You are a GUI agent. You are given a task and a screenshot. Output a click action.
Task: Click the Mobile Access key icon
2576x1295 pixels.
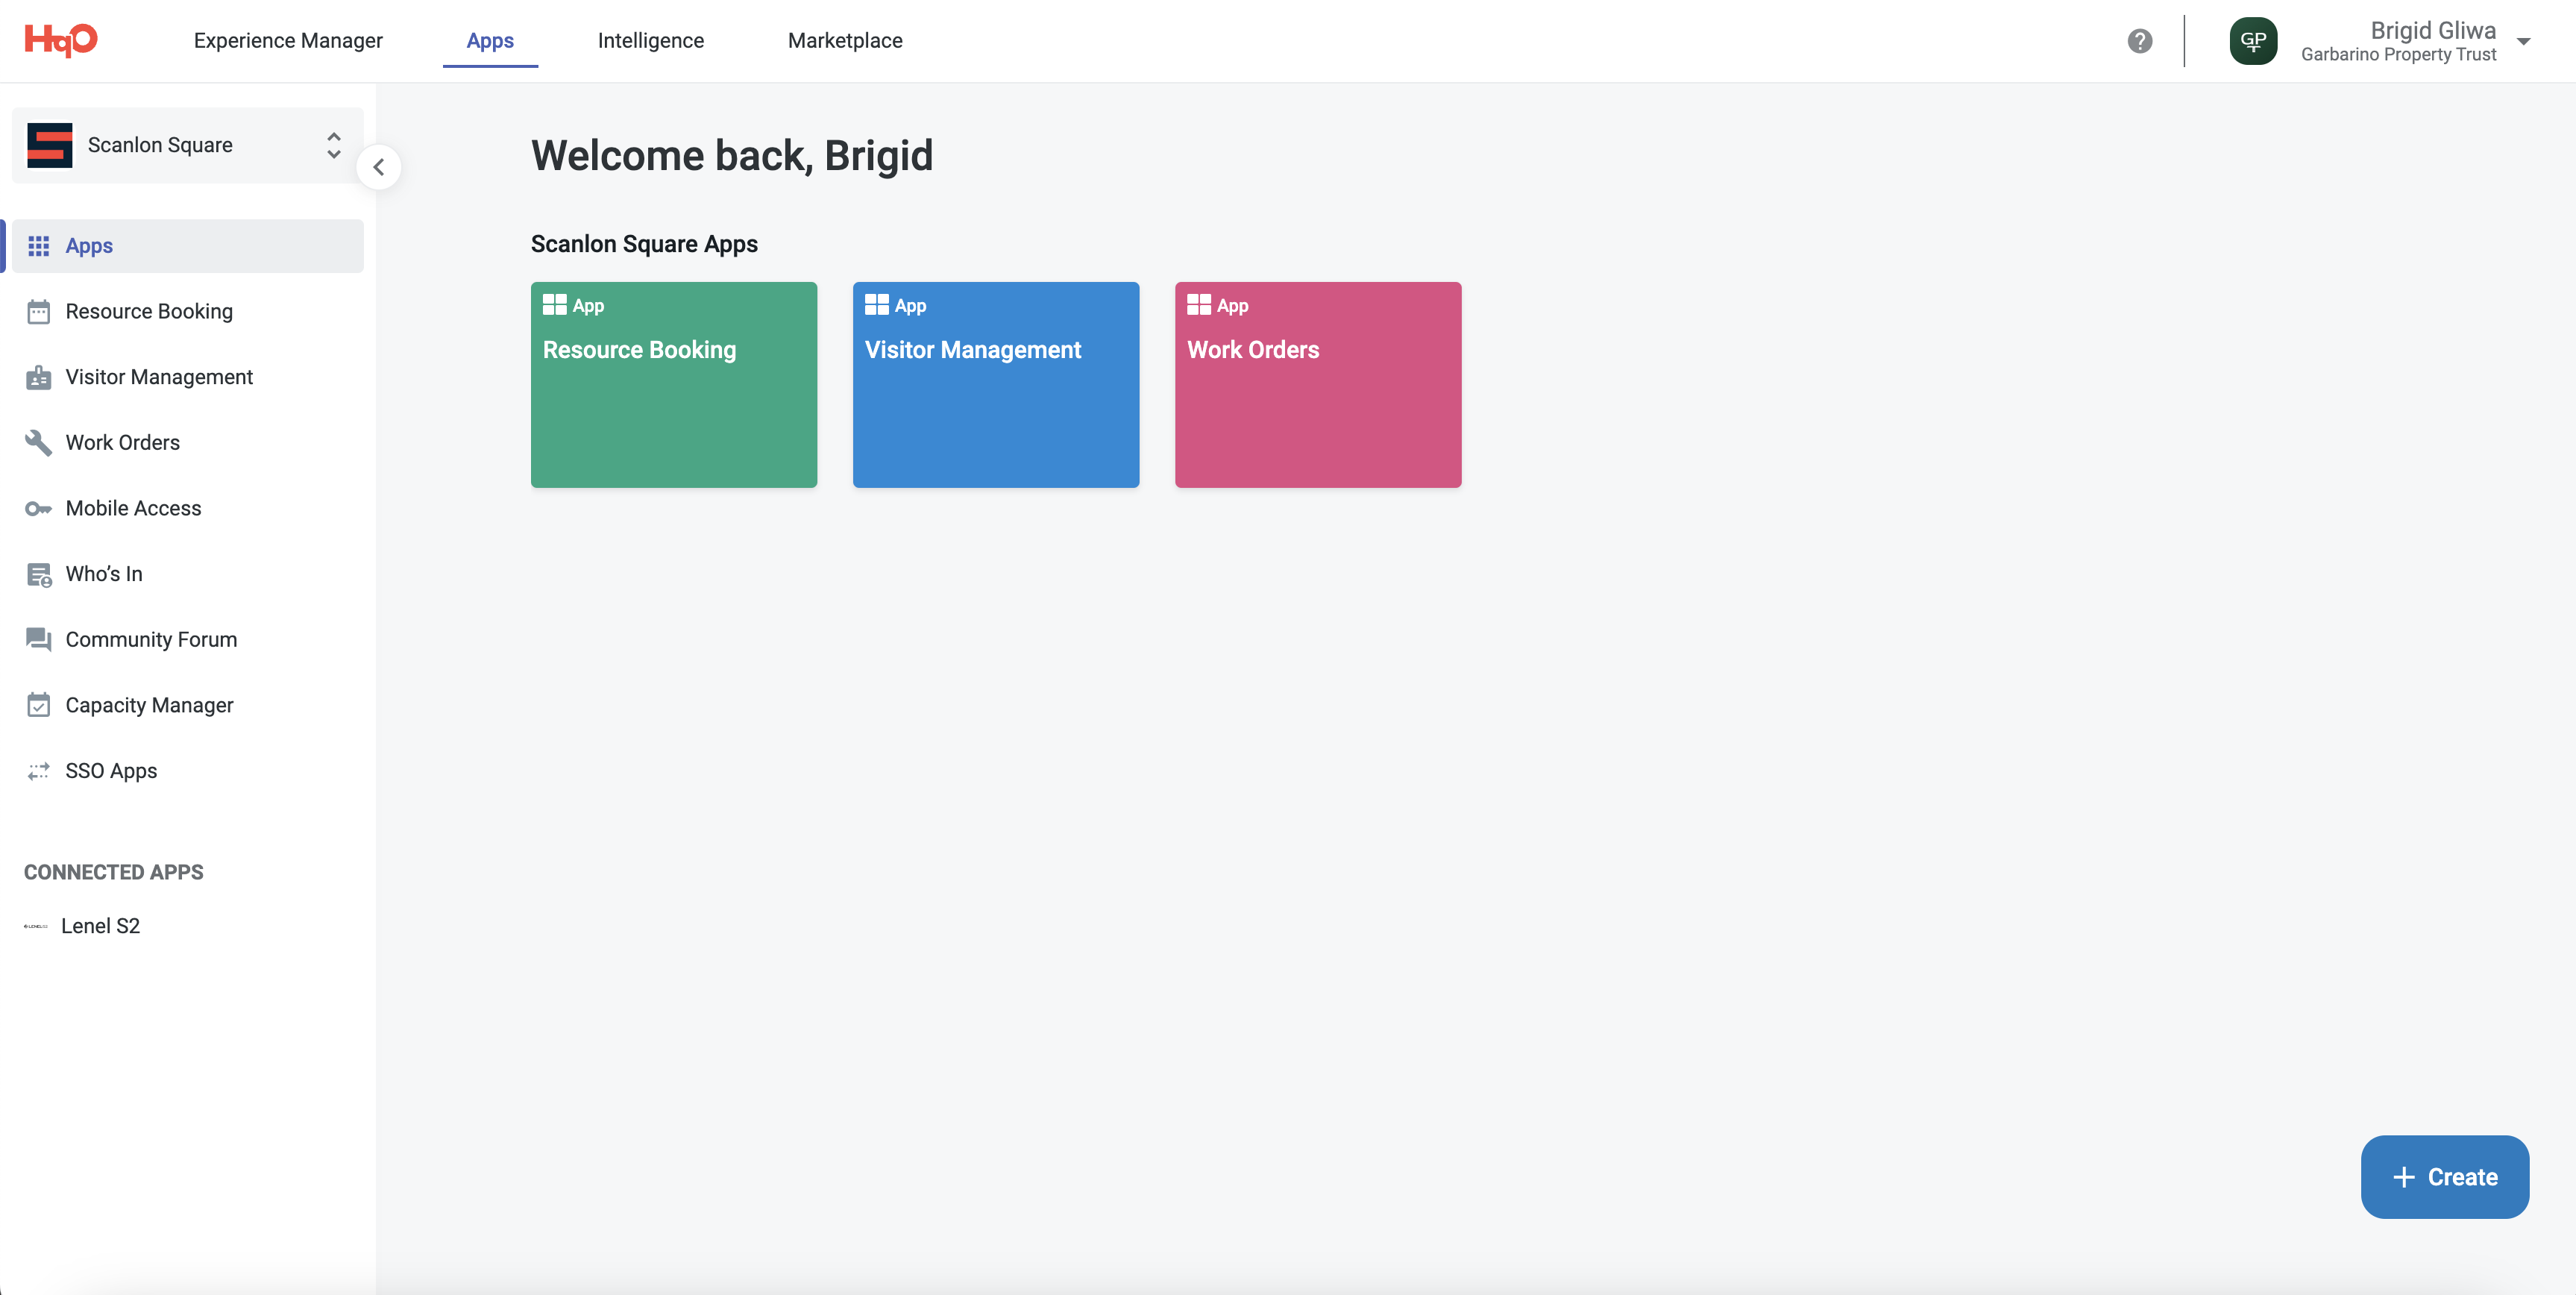click(x=38, y=509)
